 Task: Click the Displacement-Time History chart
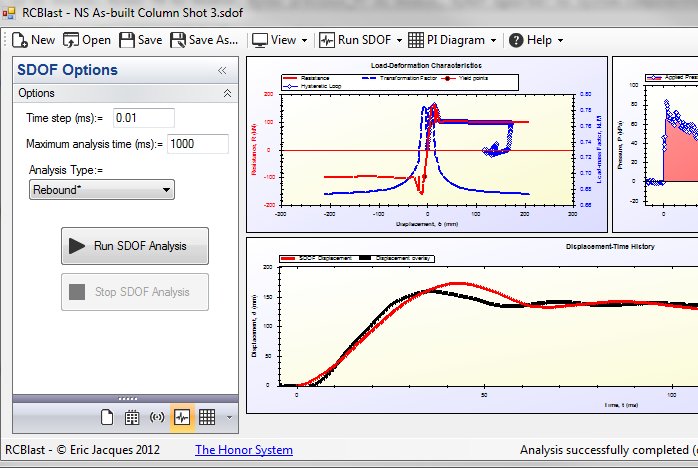click(x=472, y=326)
